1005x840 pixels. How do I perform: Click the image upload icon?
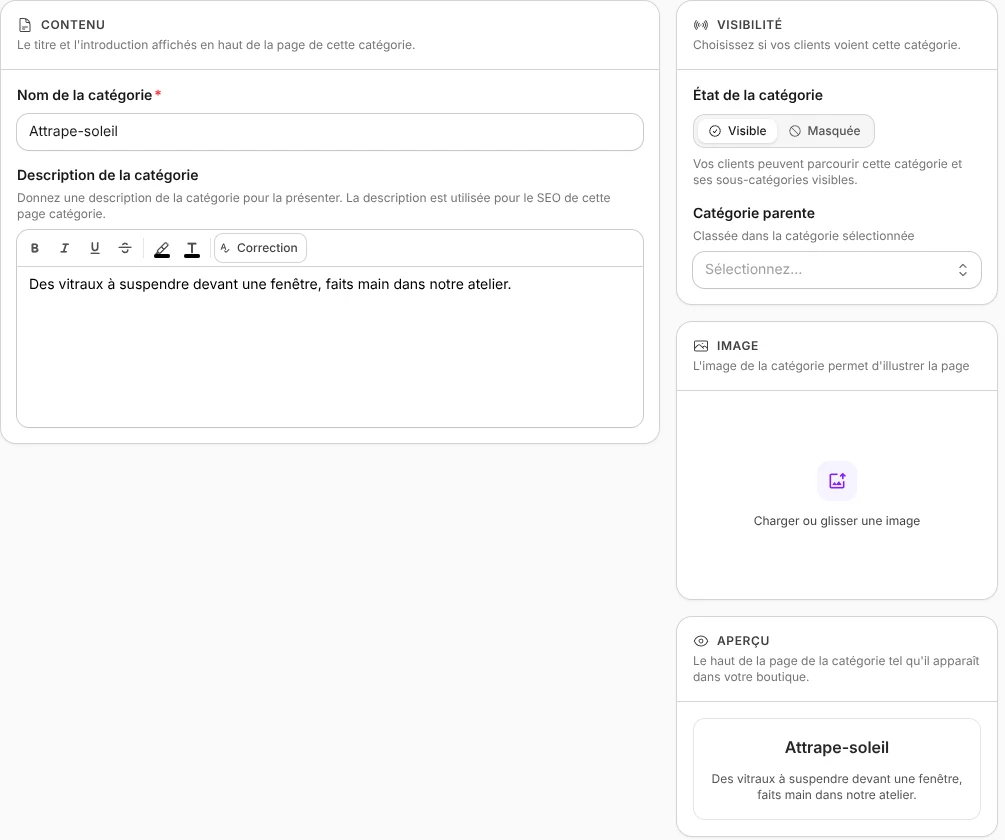[837, 481]
